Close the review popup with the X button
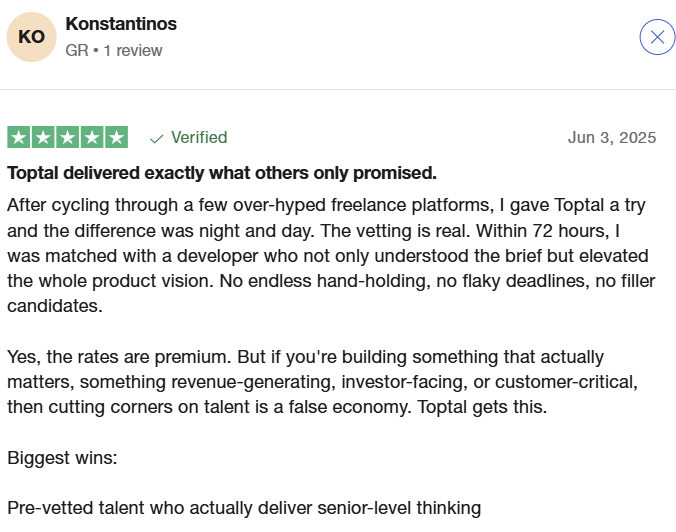Image resolution: width=676 pixels, height=532 pixels. click(x=657, y=37)
